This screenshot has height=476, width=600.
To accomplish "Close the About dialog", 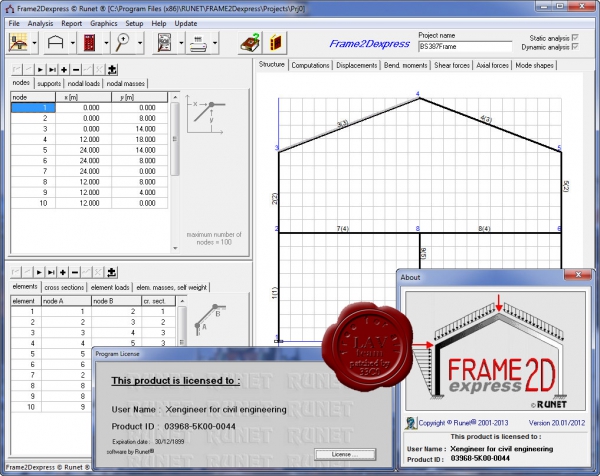I will point(578,275).
